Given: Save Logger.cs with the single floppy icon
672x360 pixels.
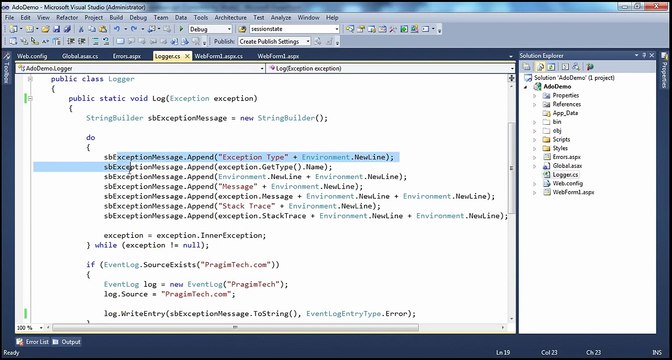Looking at the screenshot, I should (x=57, y=29).
